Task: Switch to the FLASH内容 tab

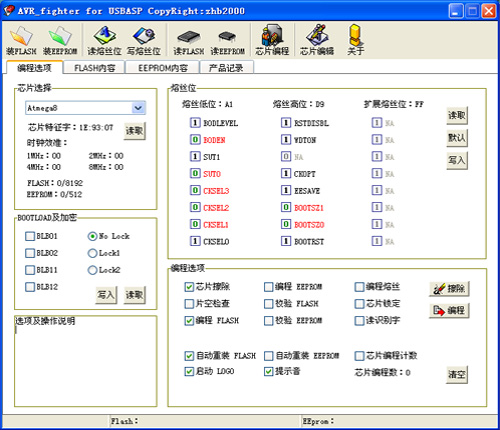Action: point(94,68)
